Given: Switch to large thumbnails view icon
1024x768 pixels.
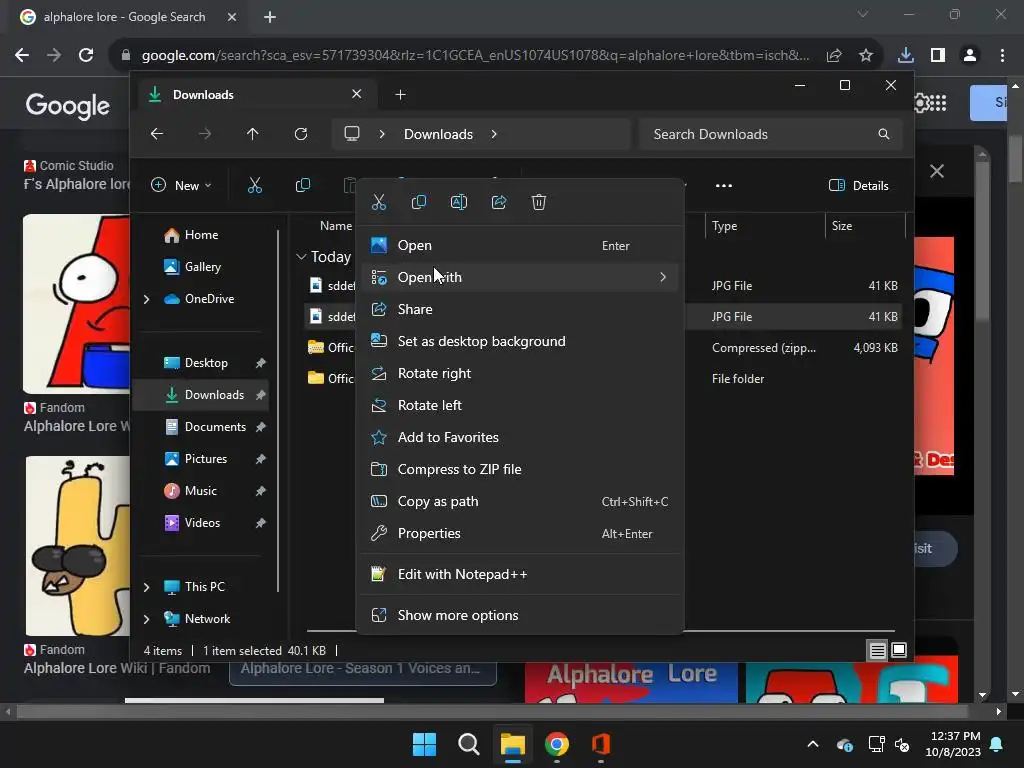Looking at the screenshot, I should 899,650.
